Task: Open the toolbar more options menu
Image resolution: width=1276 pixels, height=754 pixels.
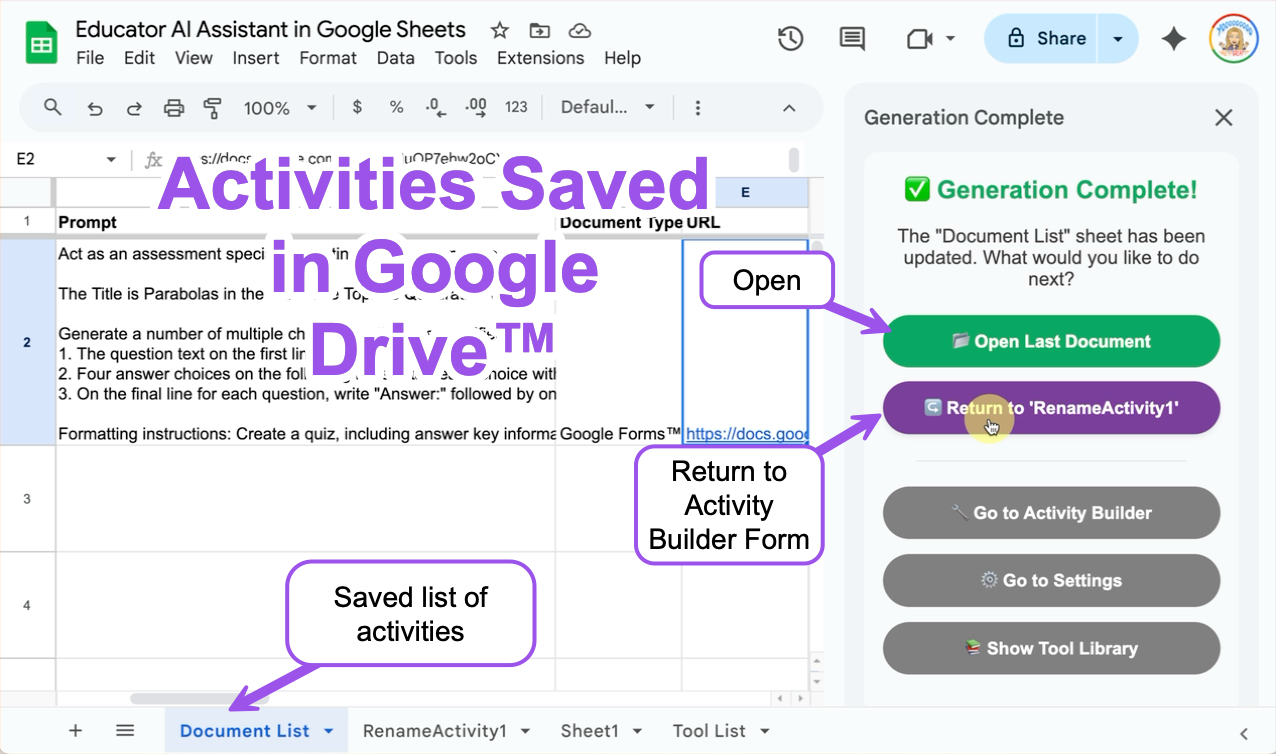Action: [x=698, y=108]
